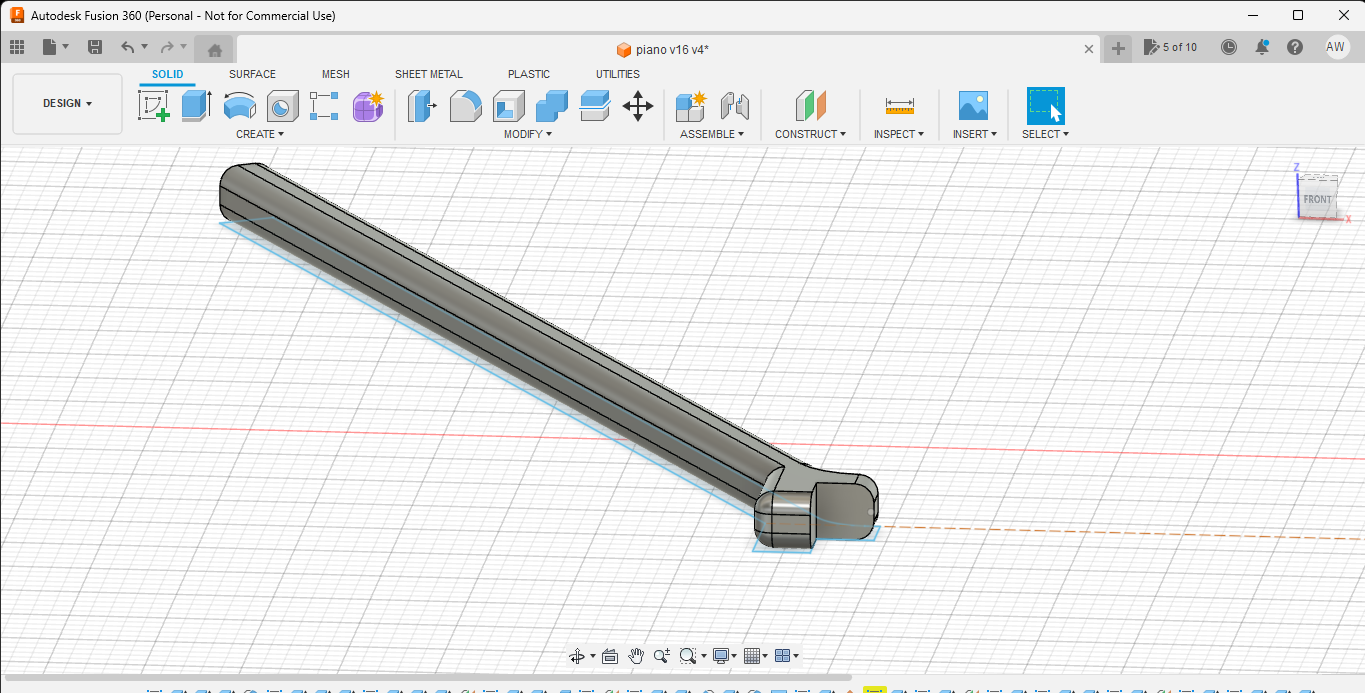1365x693 pixels.
Task: Open the Sheet Metal tab
Action: 428,74
